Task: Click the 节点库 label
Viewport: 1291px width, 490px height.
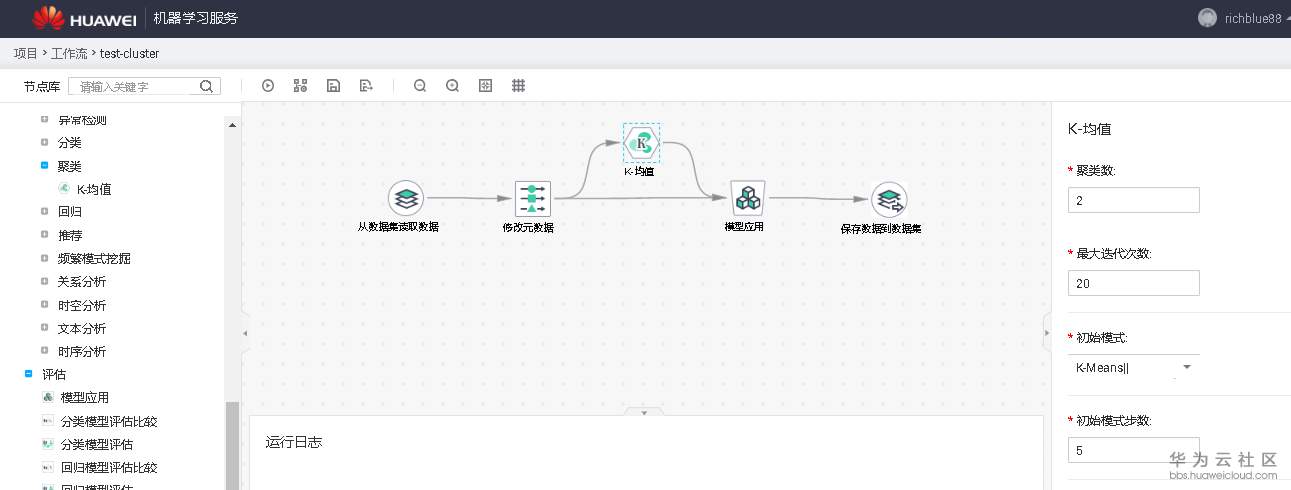Action: pyautogui.click(x=42, y=87)
